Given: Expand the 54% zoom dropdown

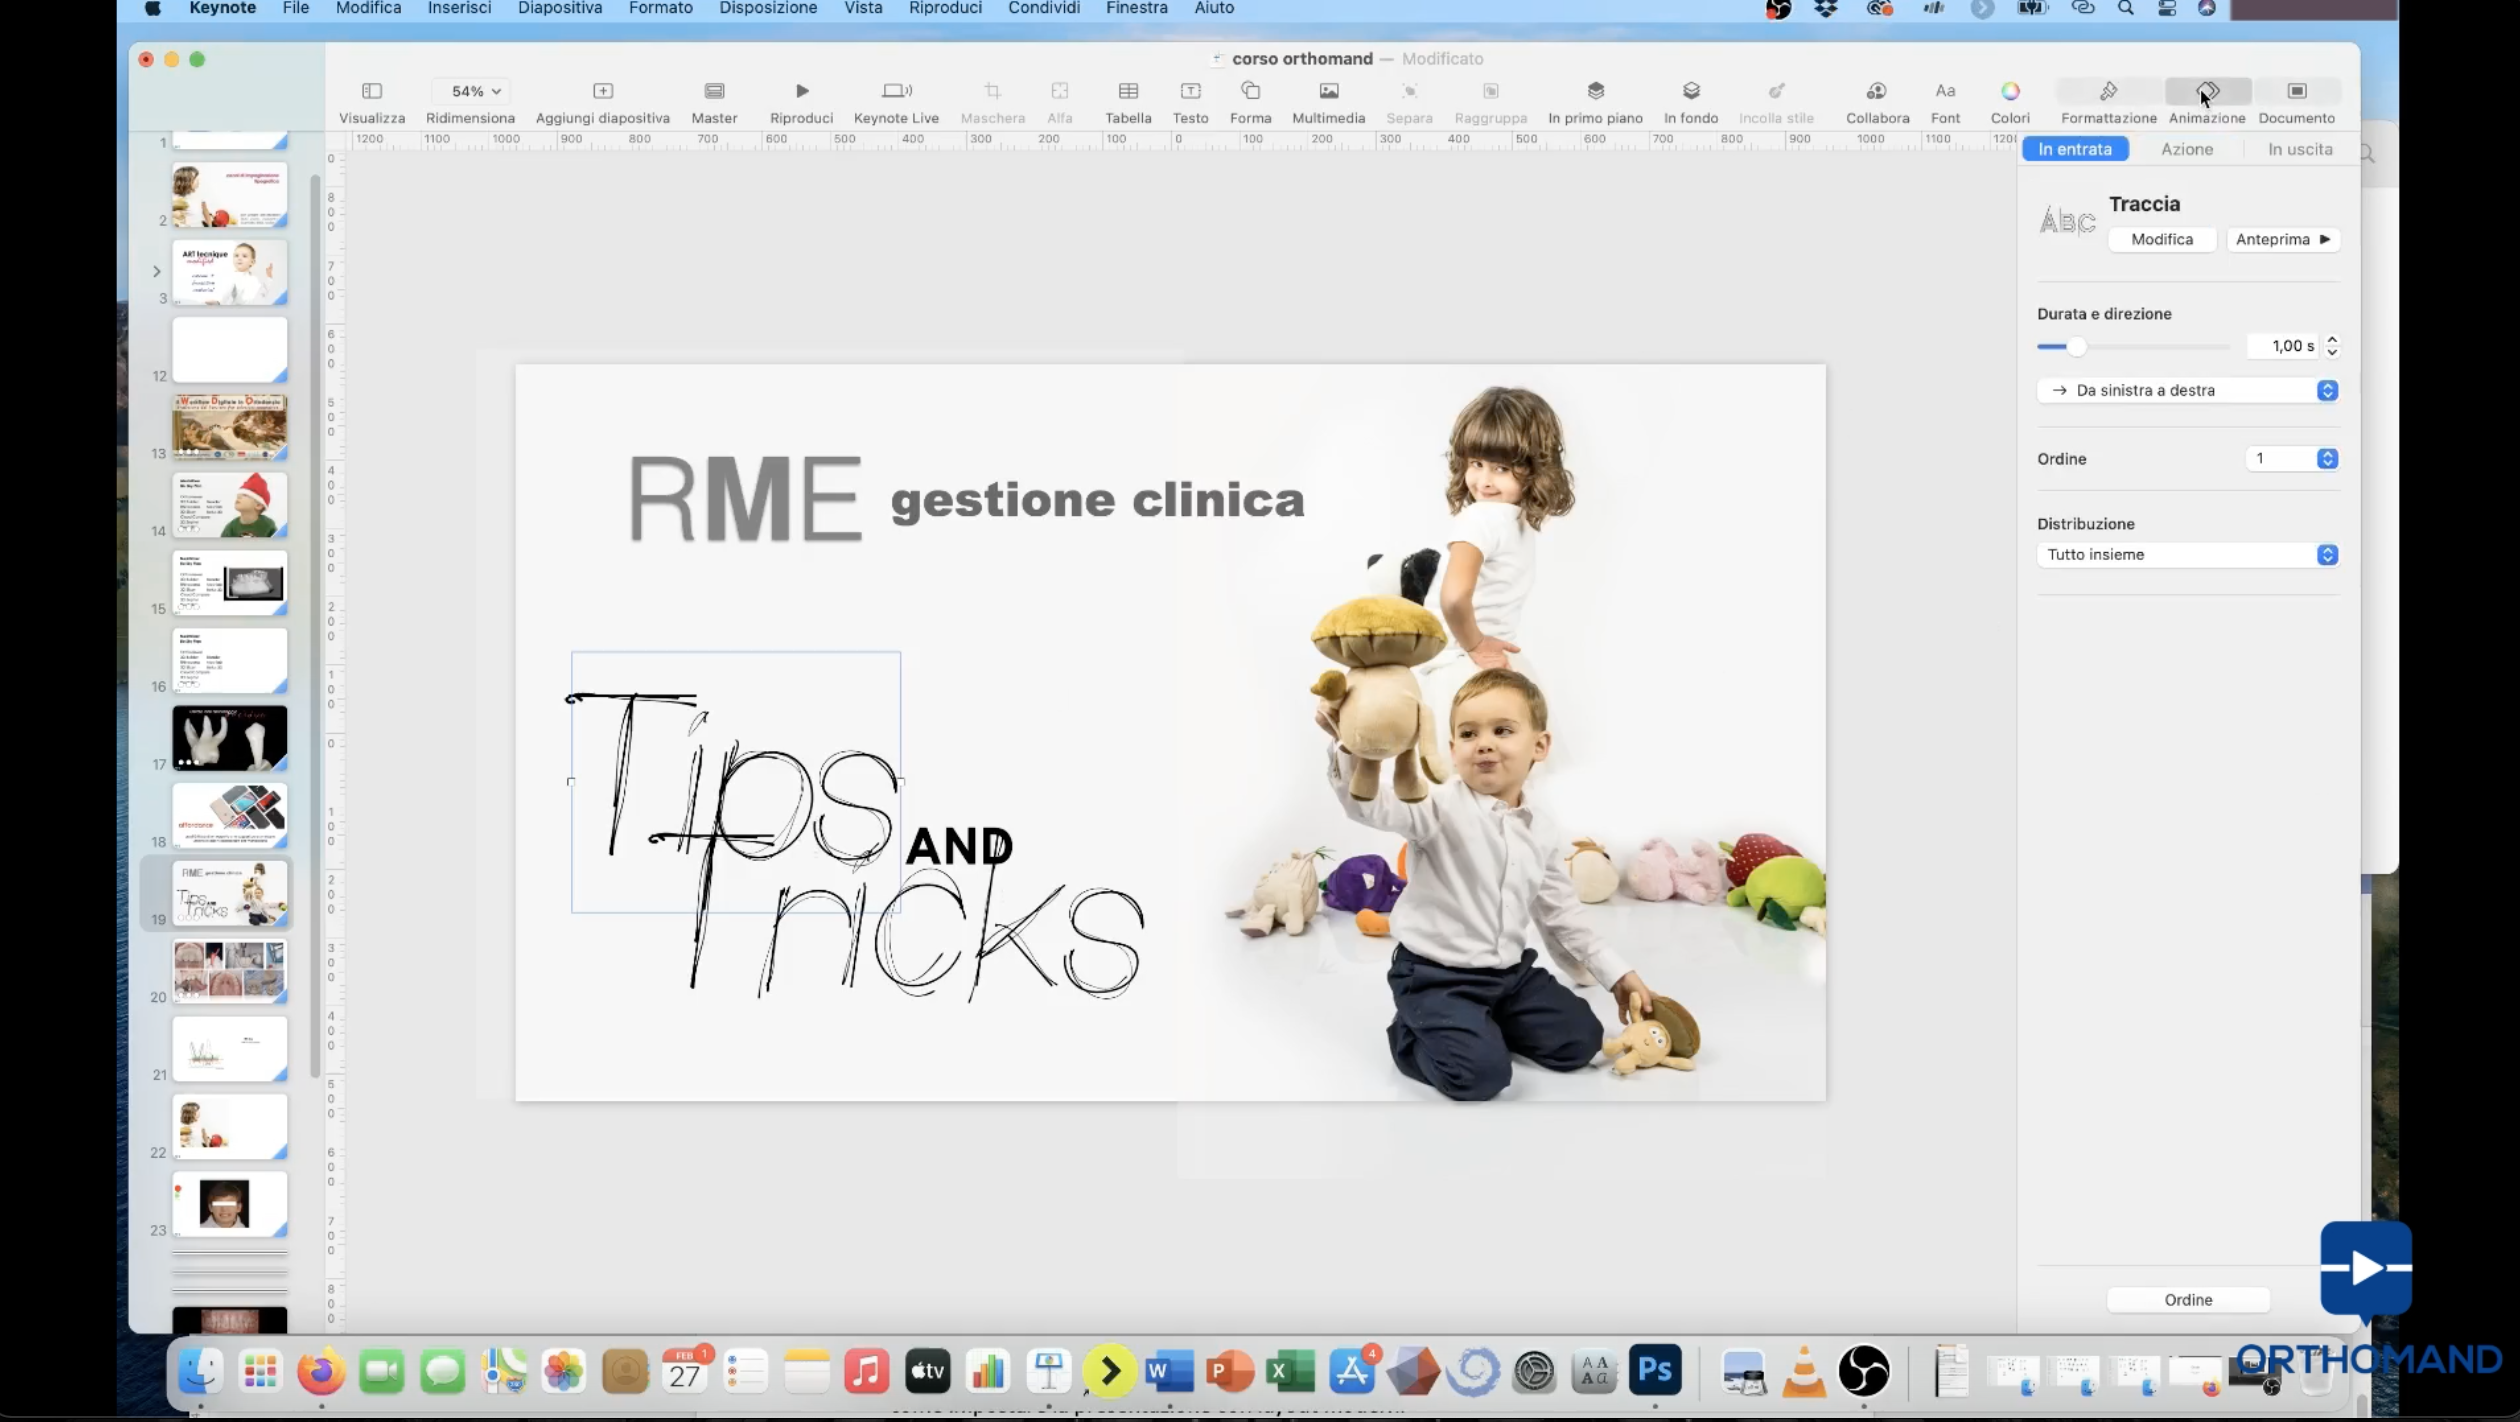Looking at the screenshot, I should pyautogui.click(x=475, y=91).
